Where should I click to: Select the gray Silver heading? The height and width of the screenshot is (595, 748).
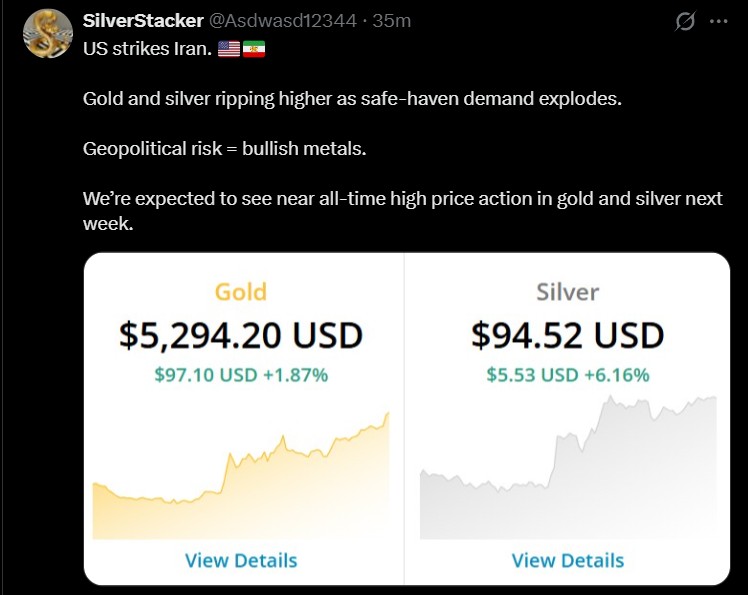567,292
